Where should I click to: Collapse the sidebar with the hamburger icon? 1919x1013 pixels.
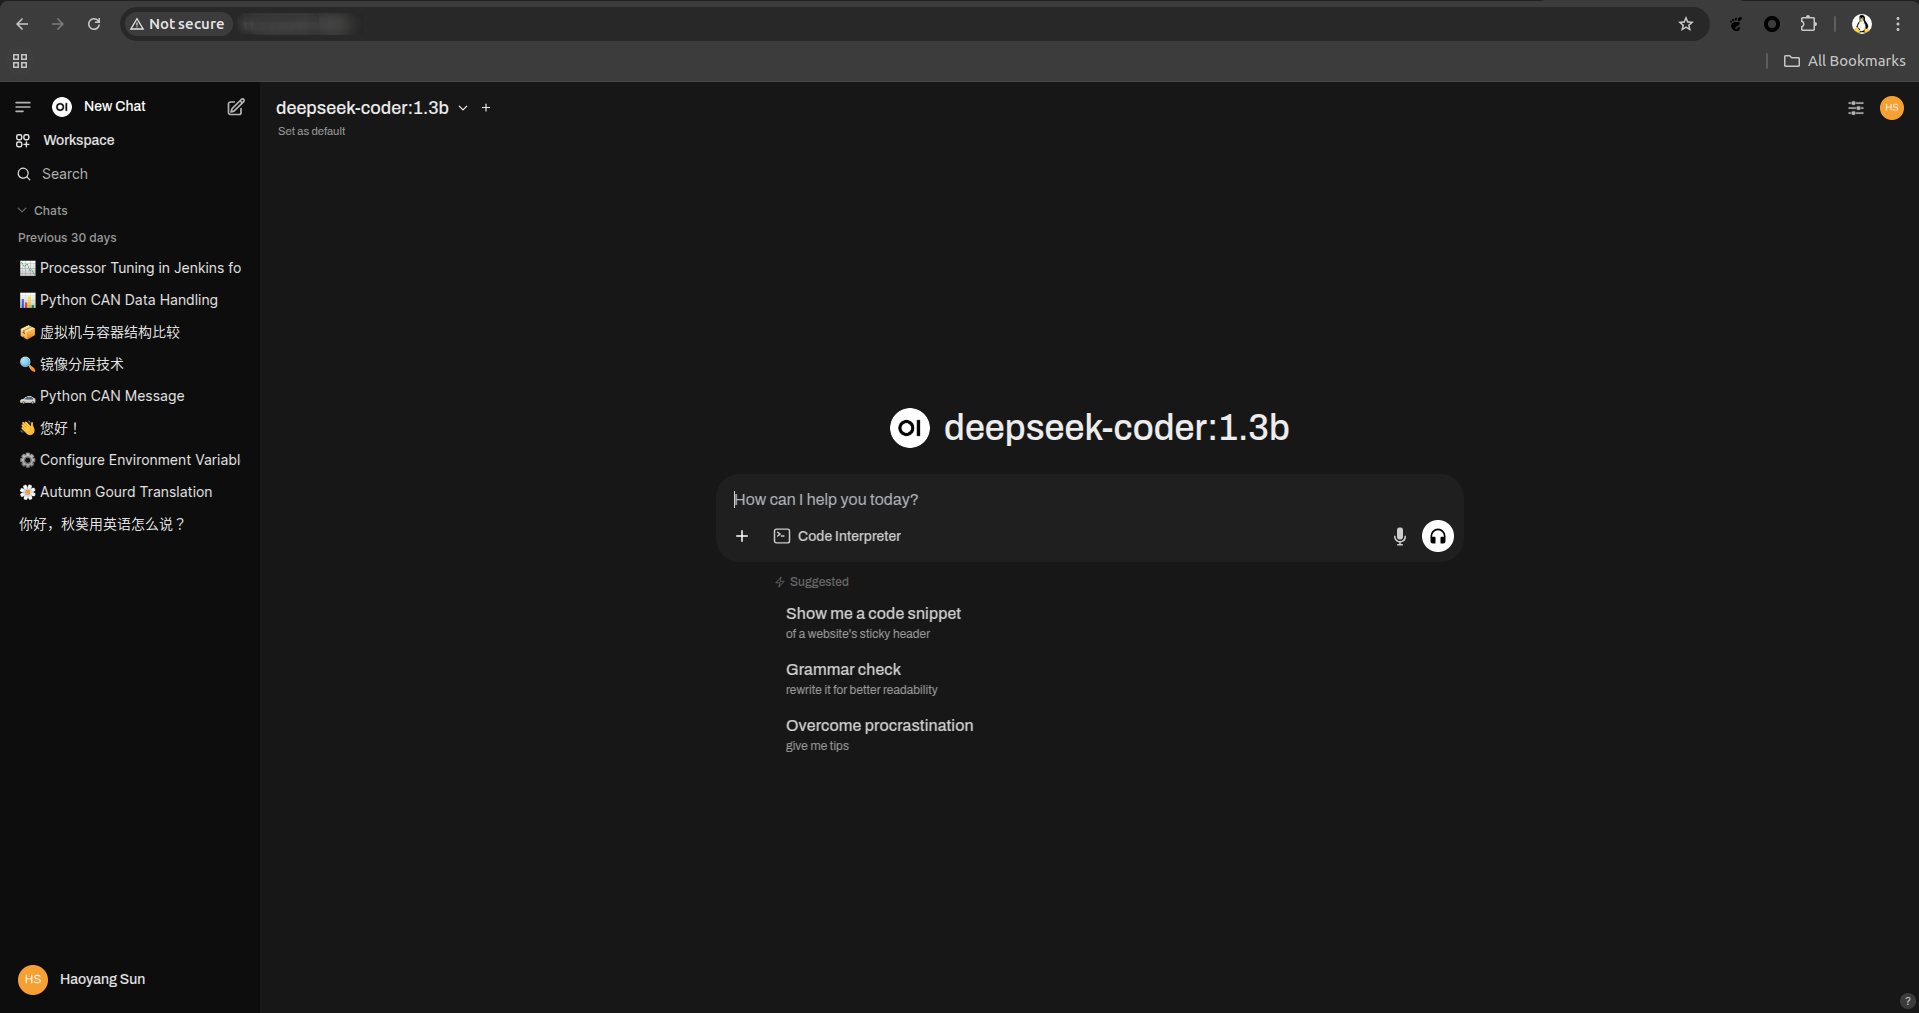point(23,107)
